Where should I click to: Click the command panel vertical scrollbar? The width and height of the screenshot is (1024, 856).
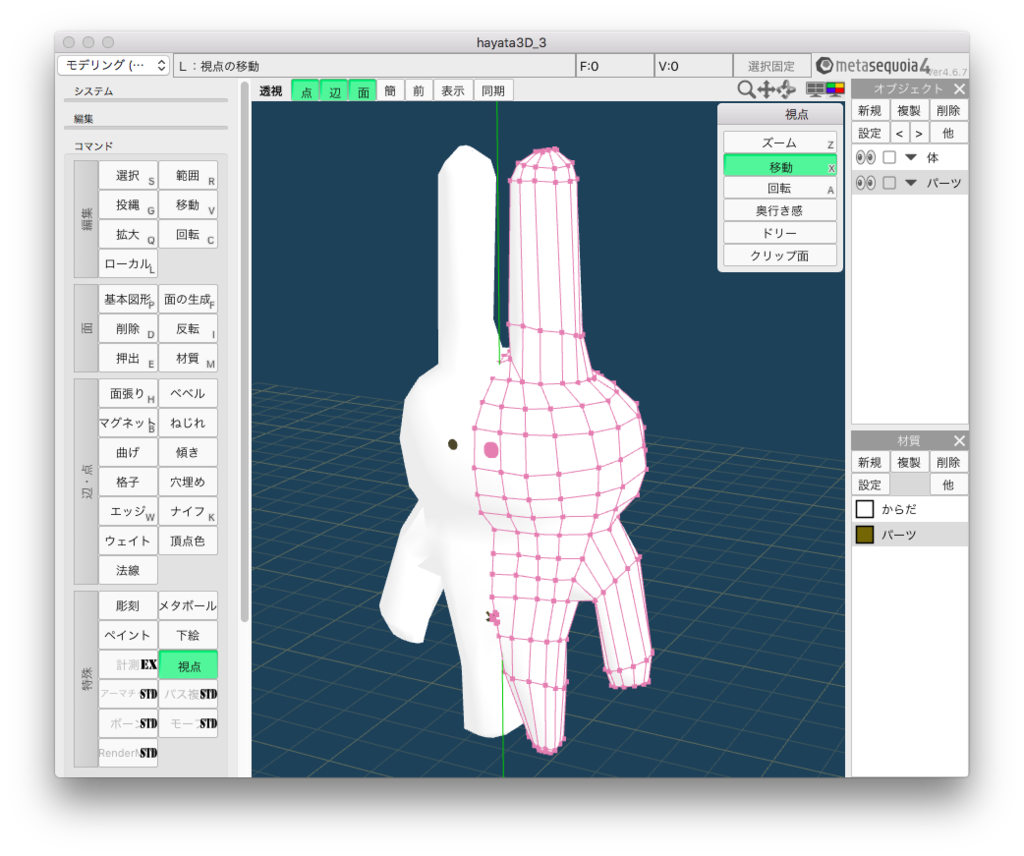244,353
